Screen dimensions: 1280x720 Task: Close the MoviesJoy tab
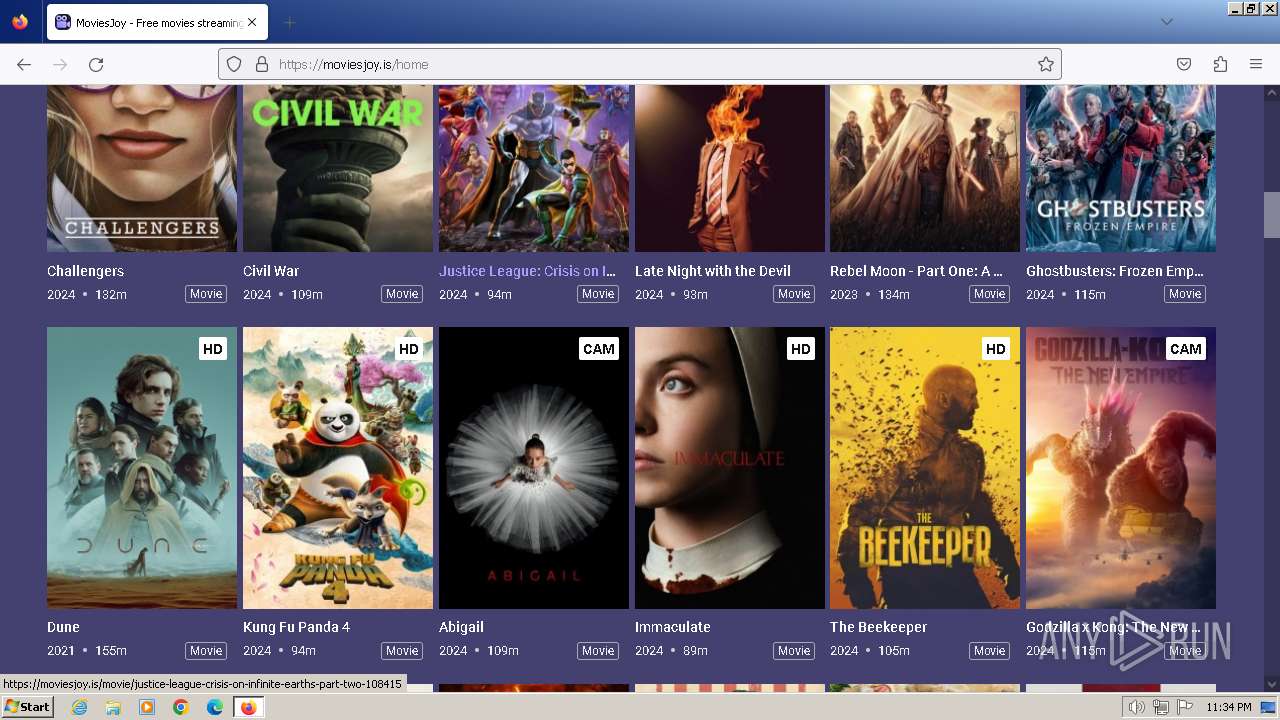pos(251,22)
